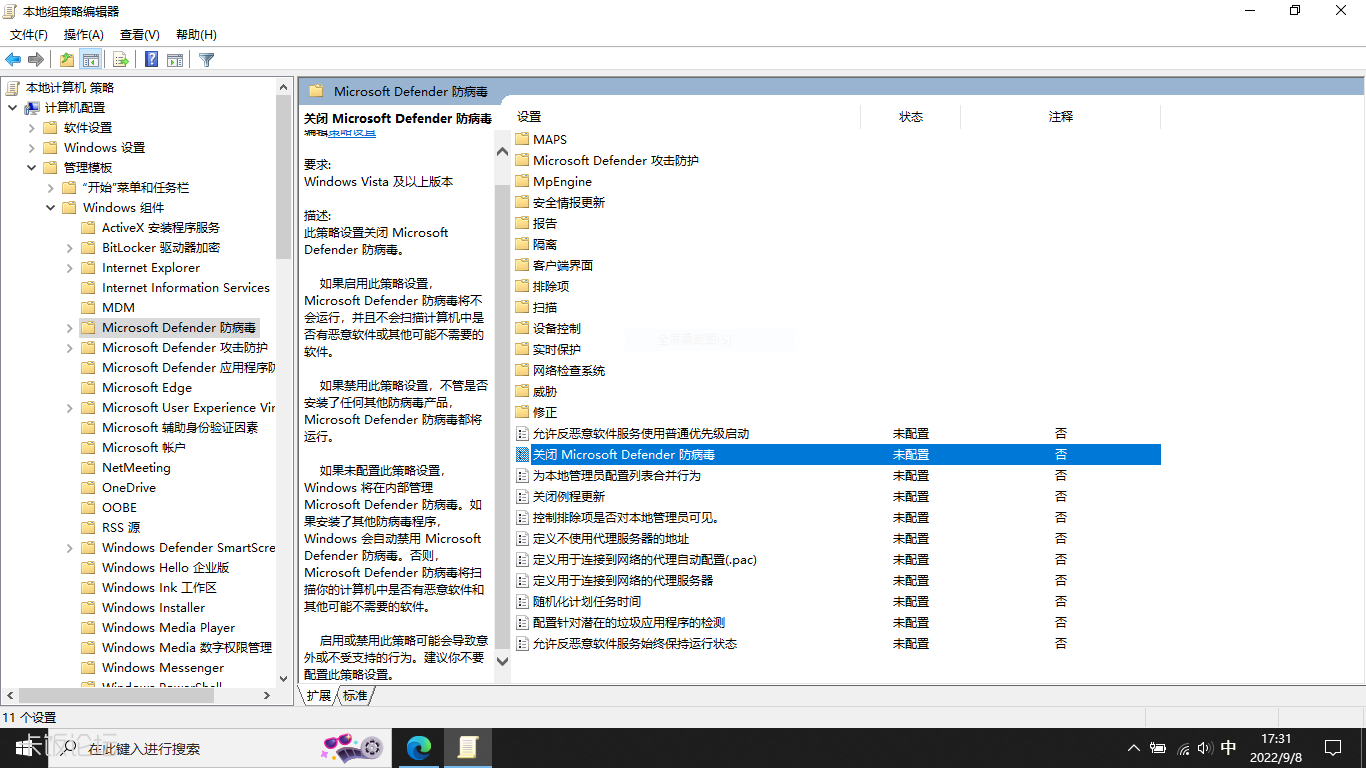Viewport: 1366px width, 768px height.
Task: Click the description pane scroll-up arrow
Action: [502, 152]
